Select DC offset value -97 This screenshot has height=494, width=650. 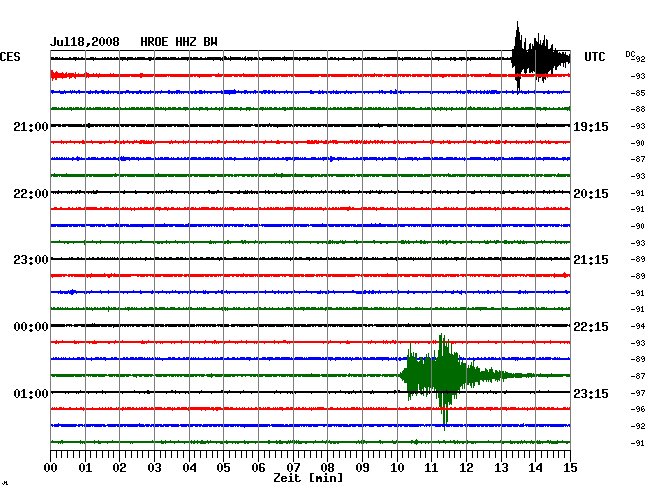click(x=638, y=393)
